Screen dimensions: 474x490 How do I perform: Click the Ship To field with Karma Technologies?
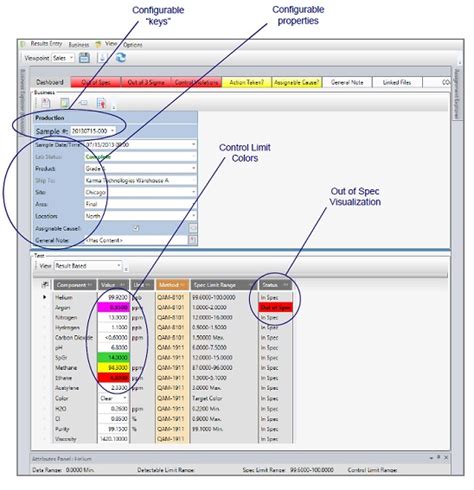pyautogui.click(x=140, y=180)
